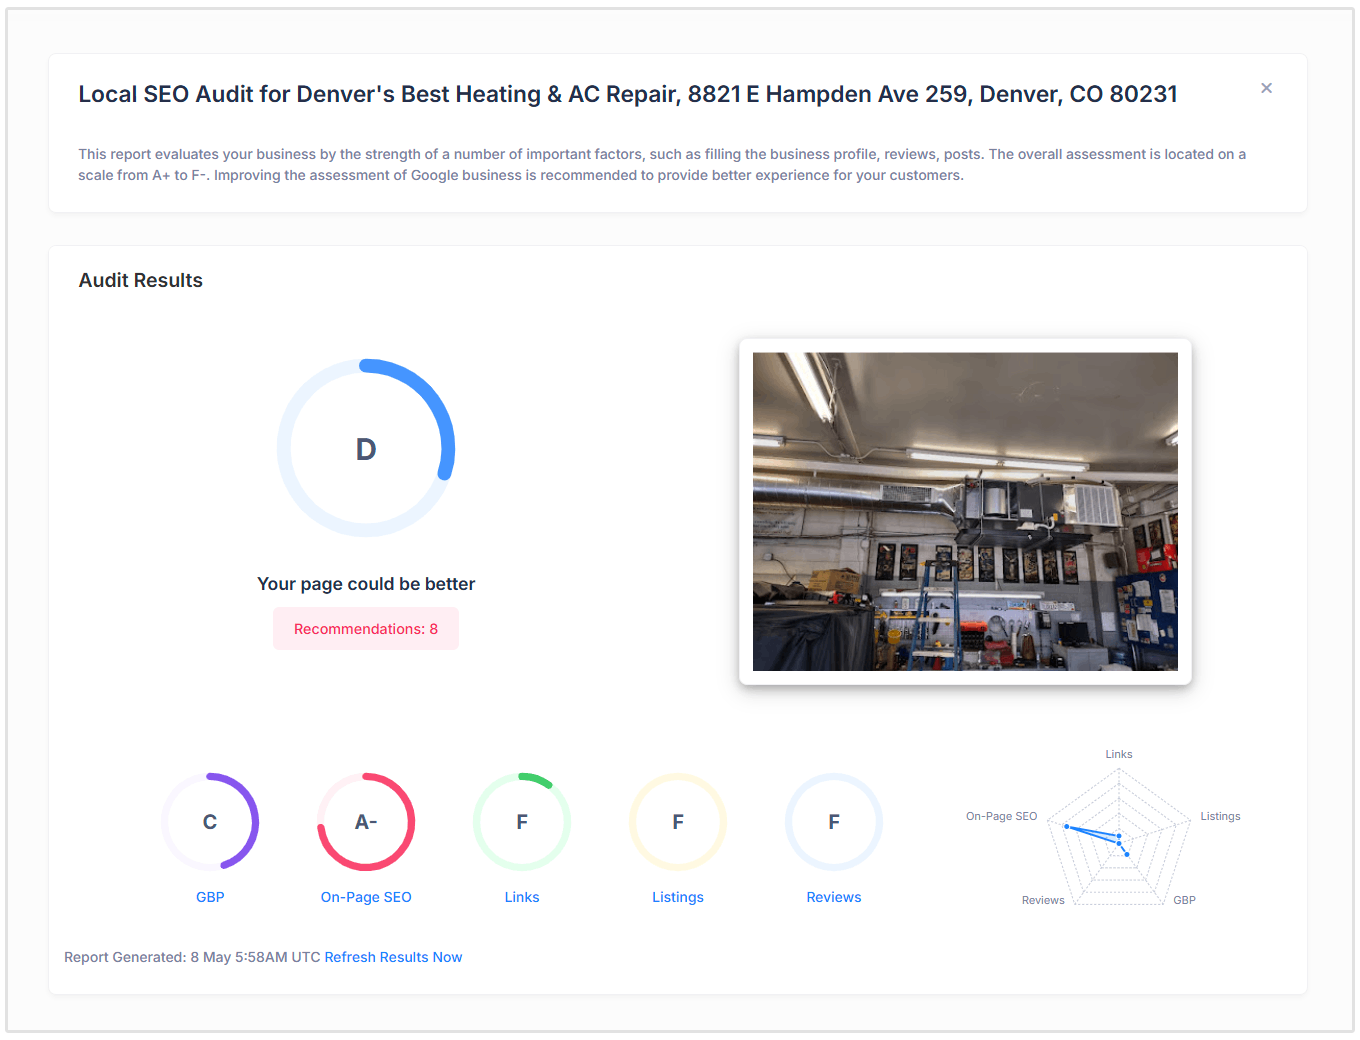Click the radar chart Listings axis label
Image resolution: width=1360 pixels, height=1040 pixels.
[x=1220, y=816]
